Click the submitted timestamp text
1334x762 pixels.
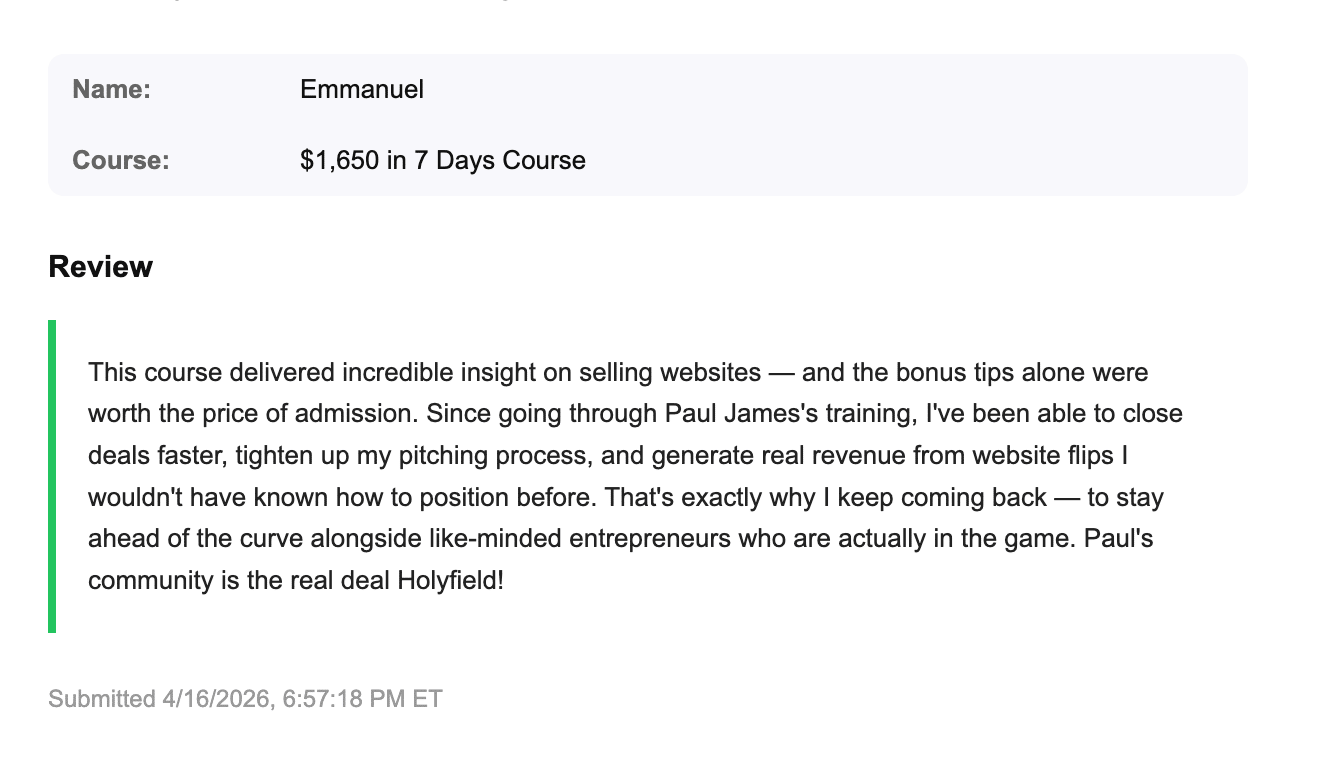pyautogui.click(x=245, y=699)
